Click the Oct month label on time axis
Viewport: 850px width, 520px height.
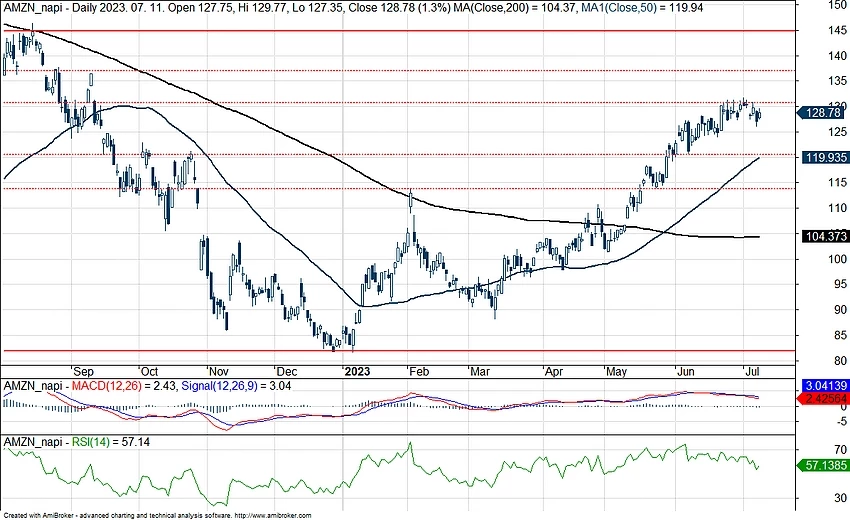coord(149,371)
